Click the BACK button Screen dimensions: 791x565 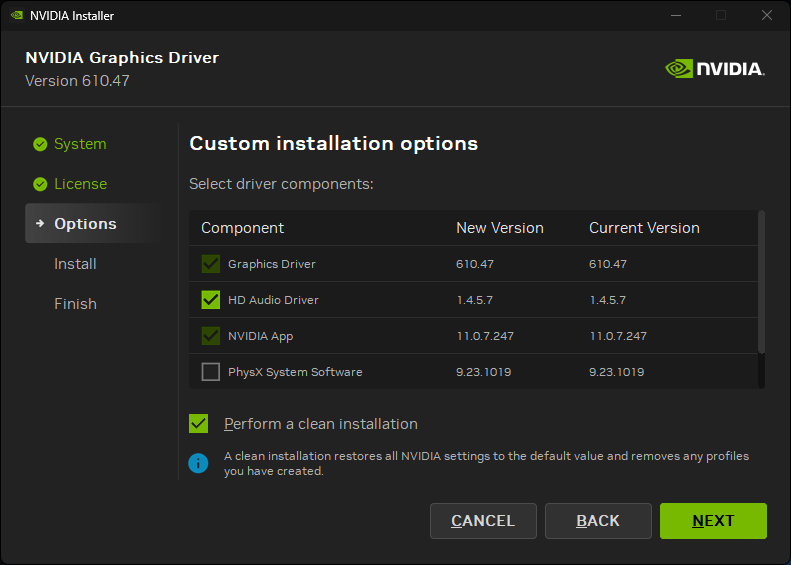[598, 521]
